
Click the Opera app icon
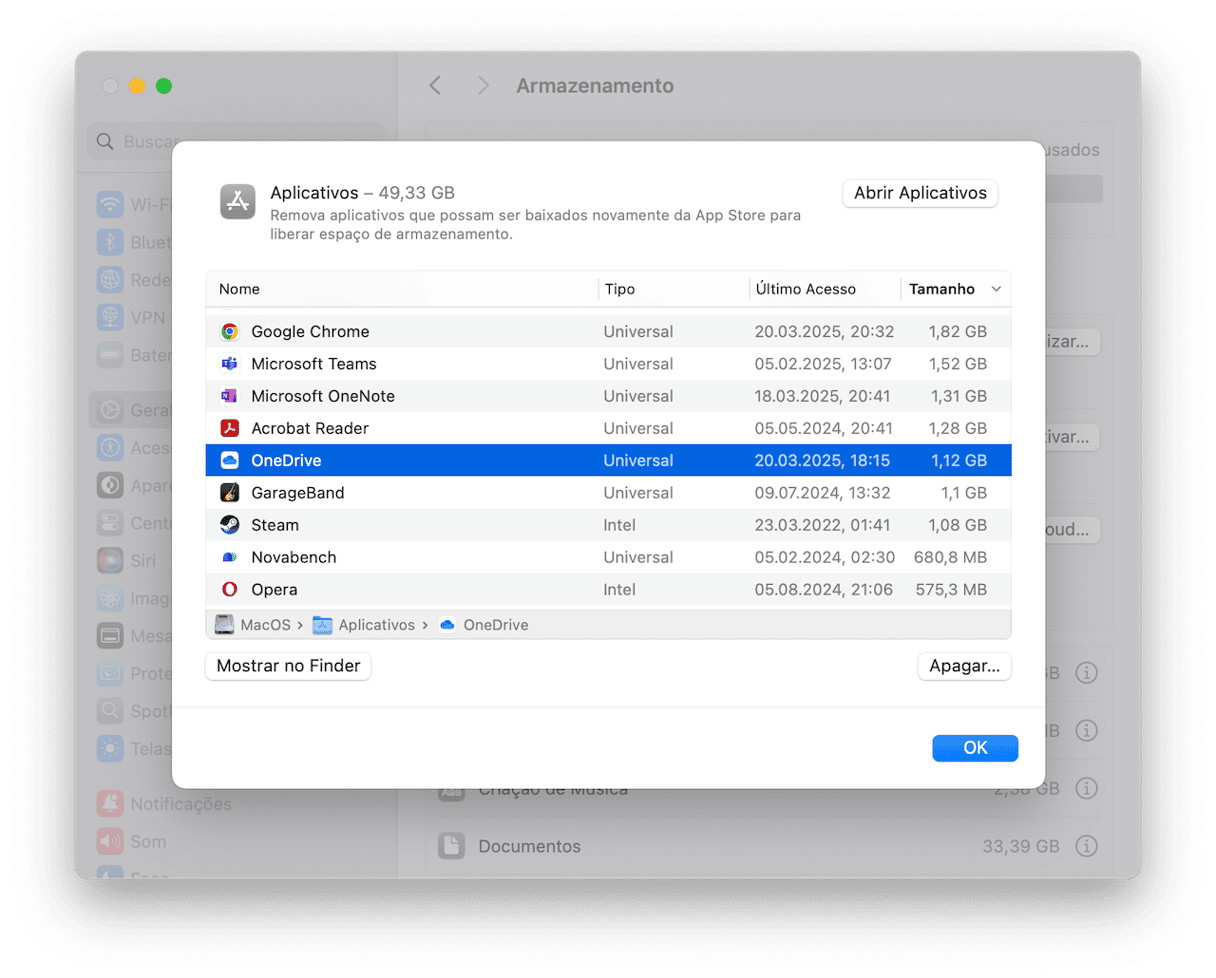click(230, 590)
